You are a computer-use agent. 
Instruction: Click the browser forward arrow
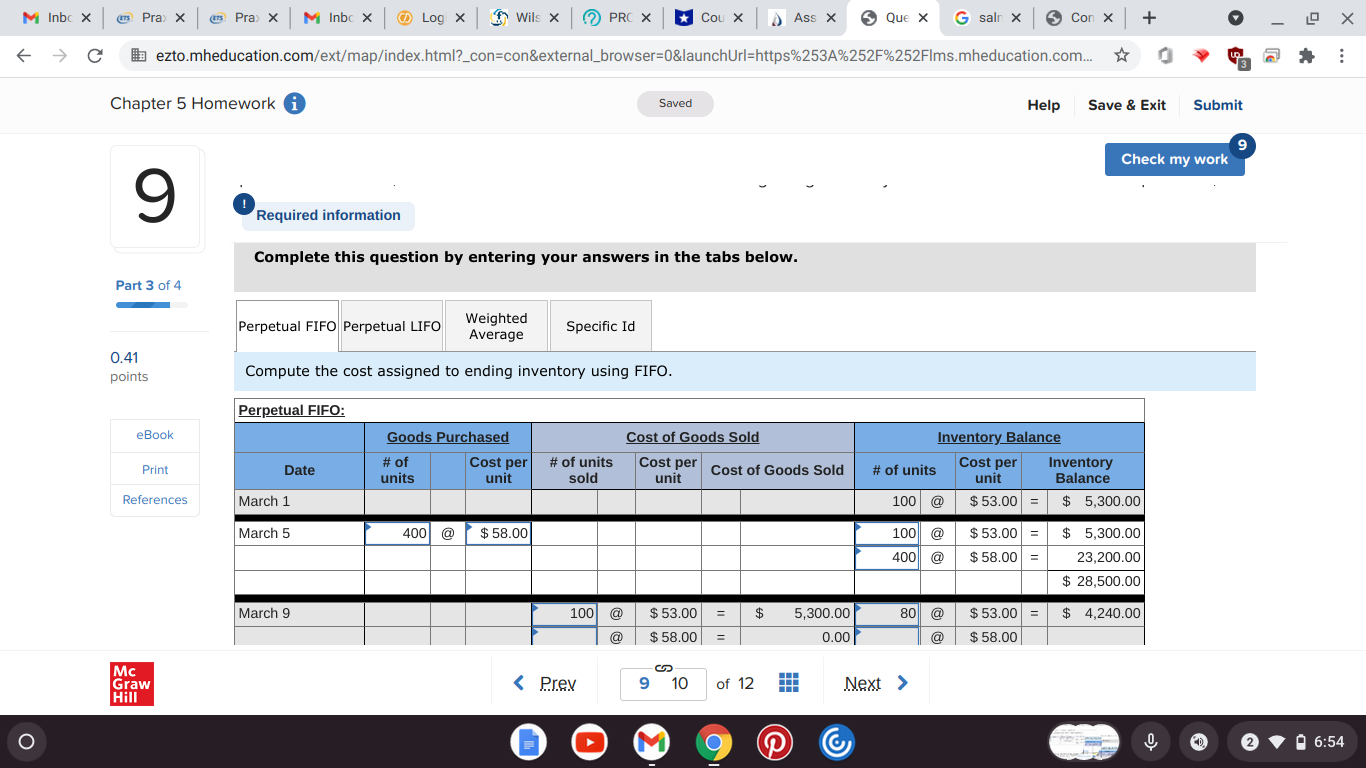[61, 56]
